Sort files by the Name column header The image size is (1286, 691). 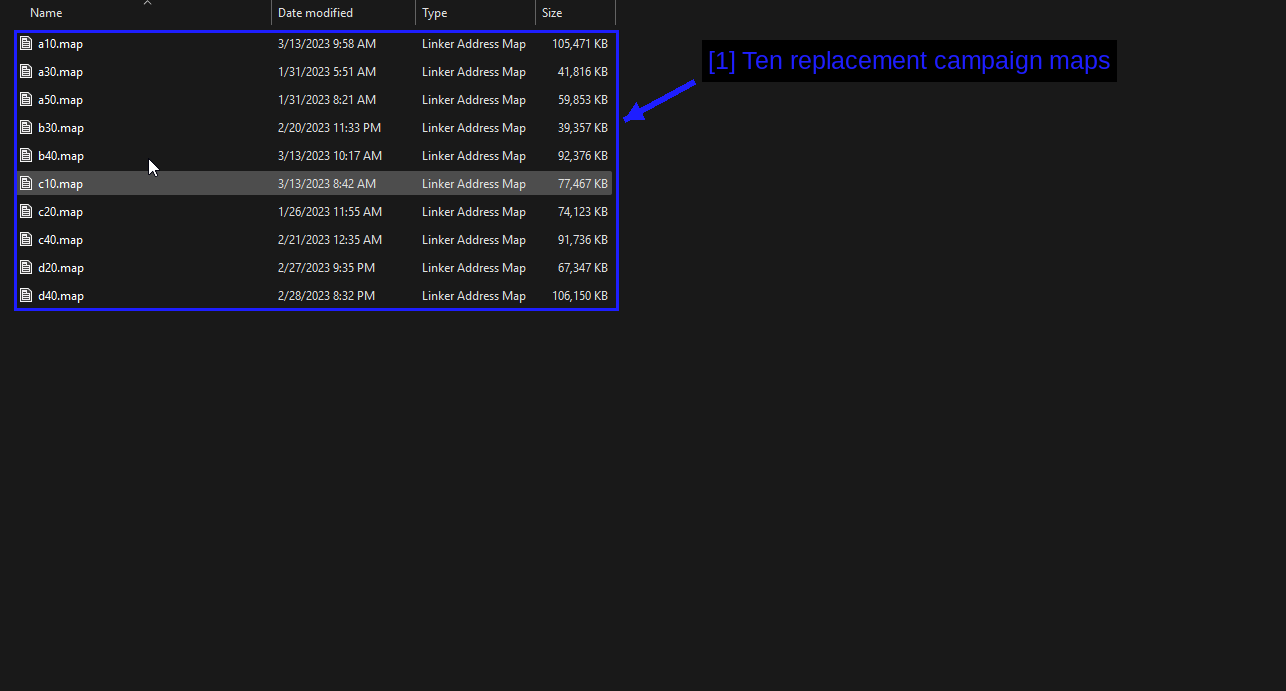(46, 13)
